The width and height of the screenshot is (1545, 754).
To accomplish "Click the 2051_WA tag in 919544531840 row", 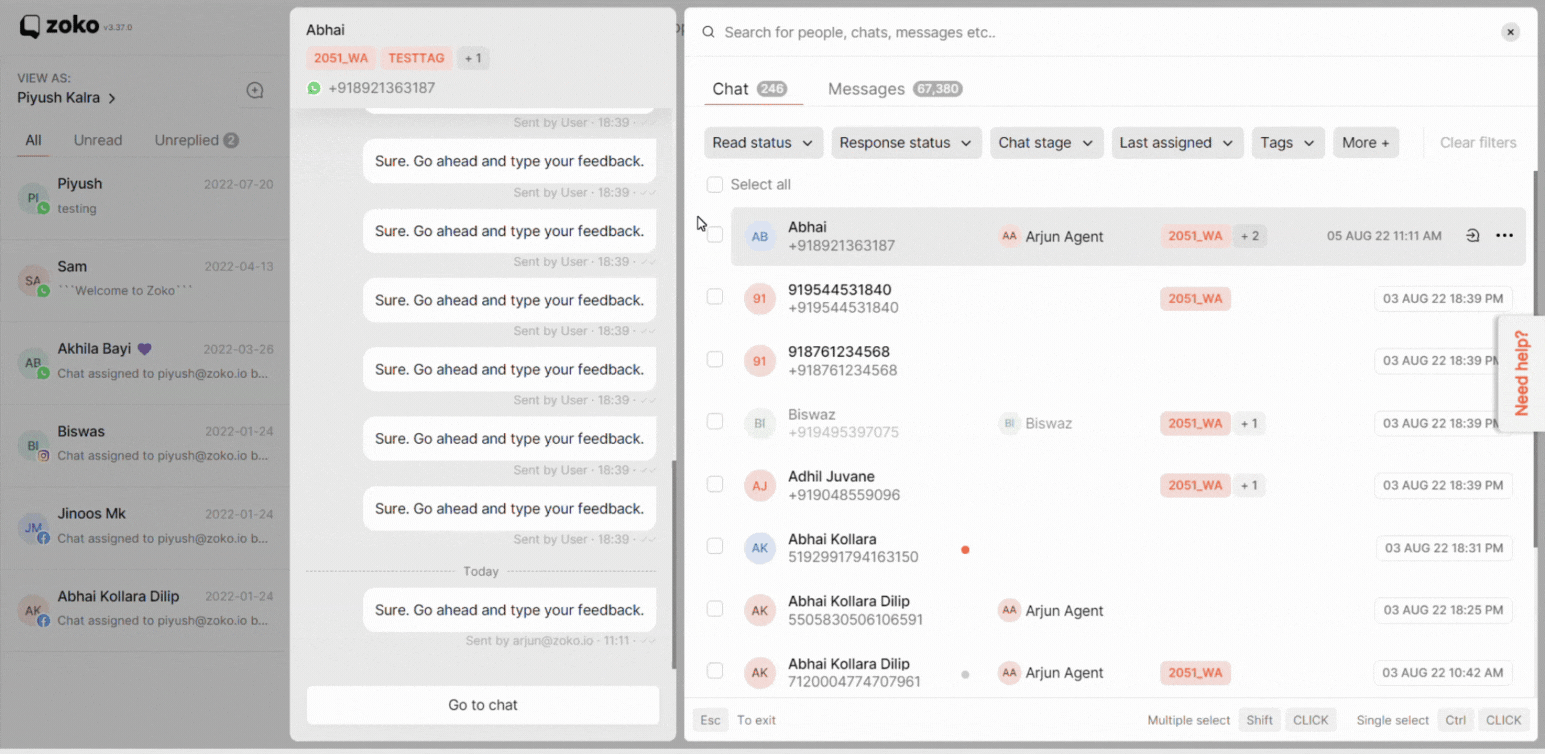I will coord(1195,298).
